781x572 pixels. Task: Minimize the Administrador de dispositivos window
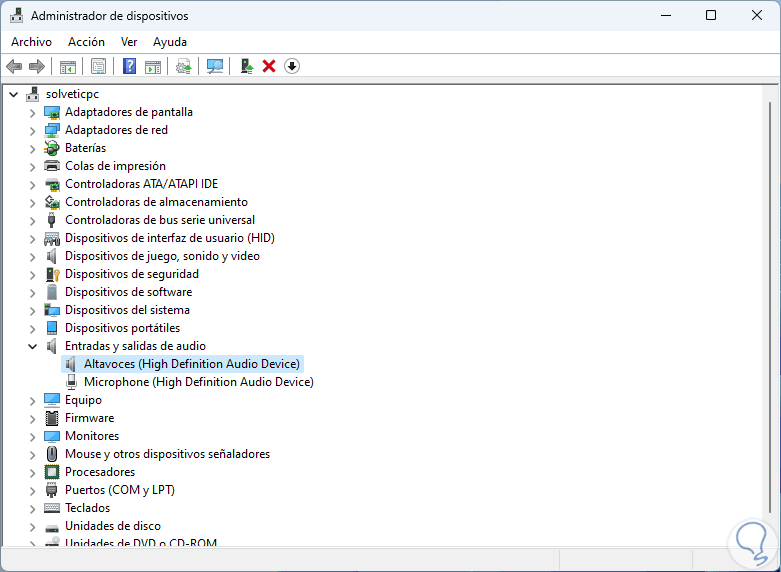(666, 15)
